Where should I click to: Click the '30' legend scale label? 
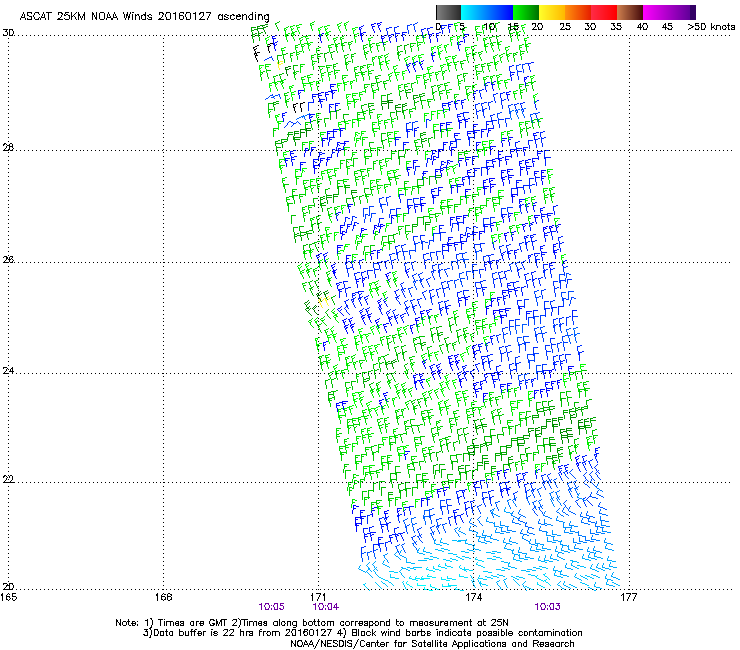click(590, 27)
